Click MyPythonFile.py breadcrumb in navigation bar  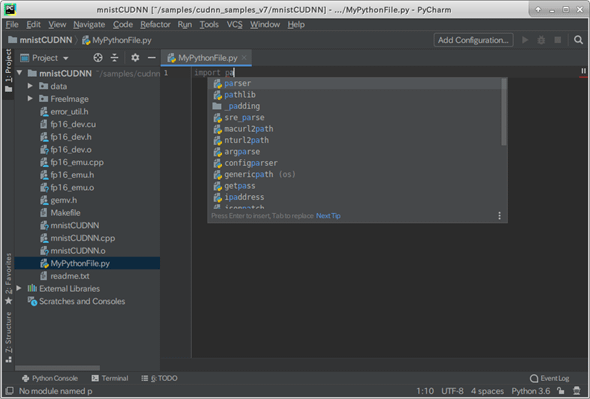(x=117, y=40)
